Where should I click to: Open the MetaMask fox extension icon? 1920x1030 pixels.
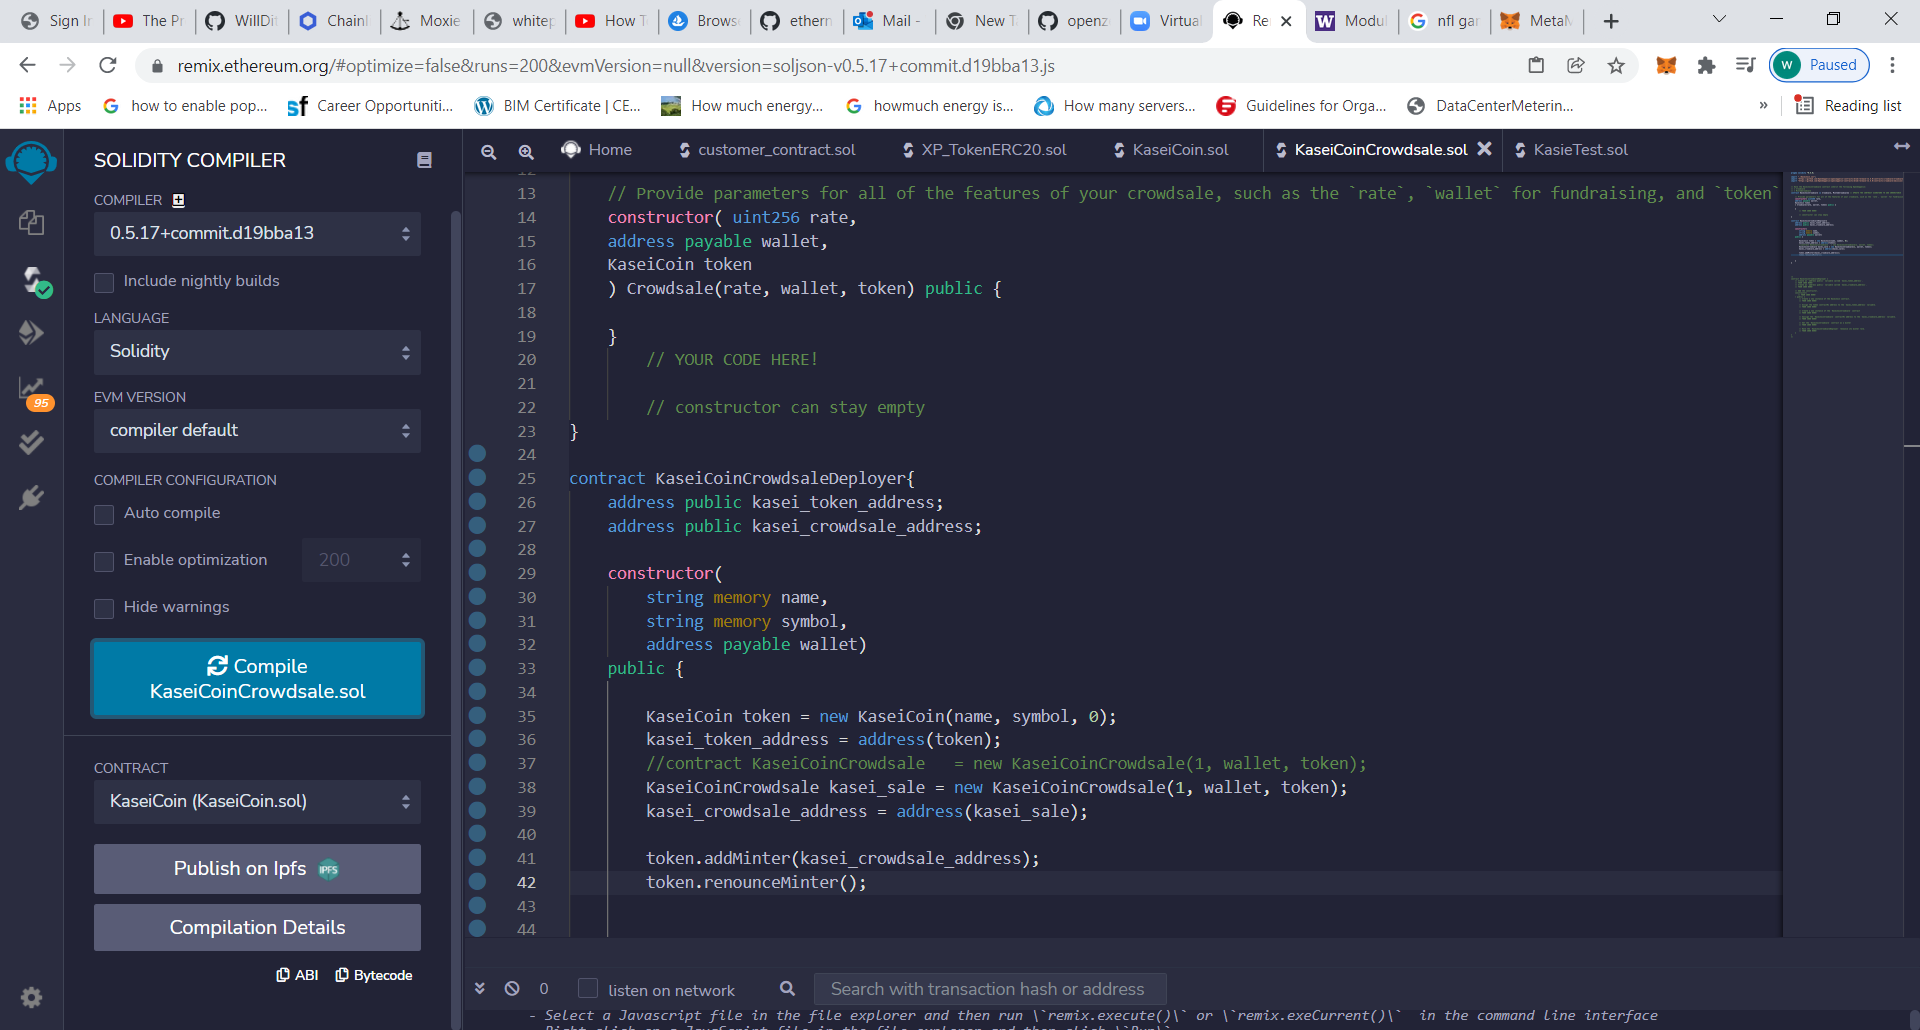click(x=1666, y=65)
